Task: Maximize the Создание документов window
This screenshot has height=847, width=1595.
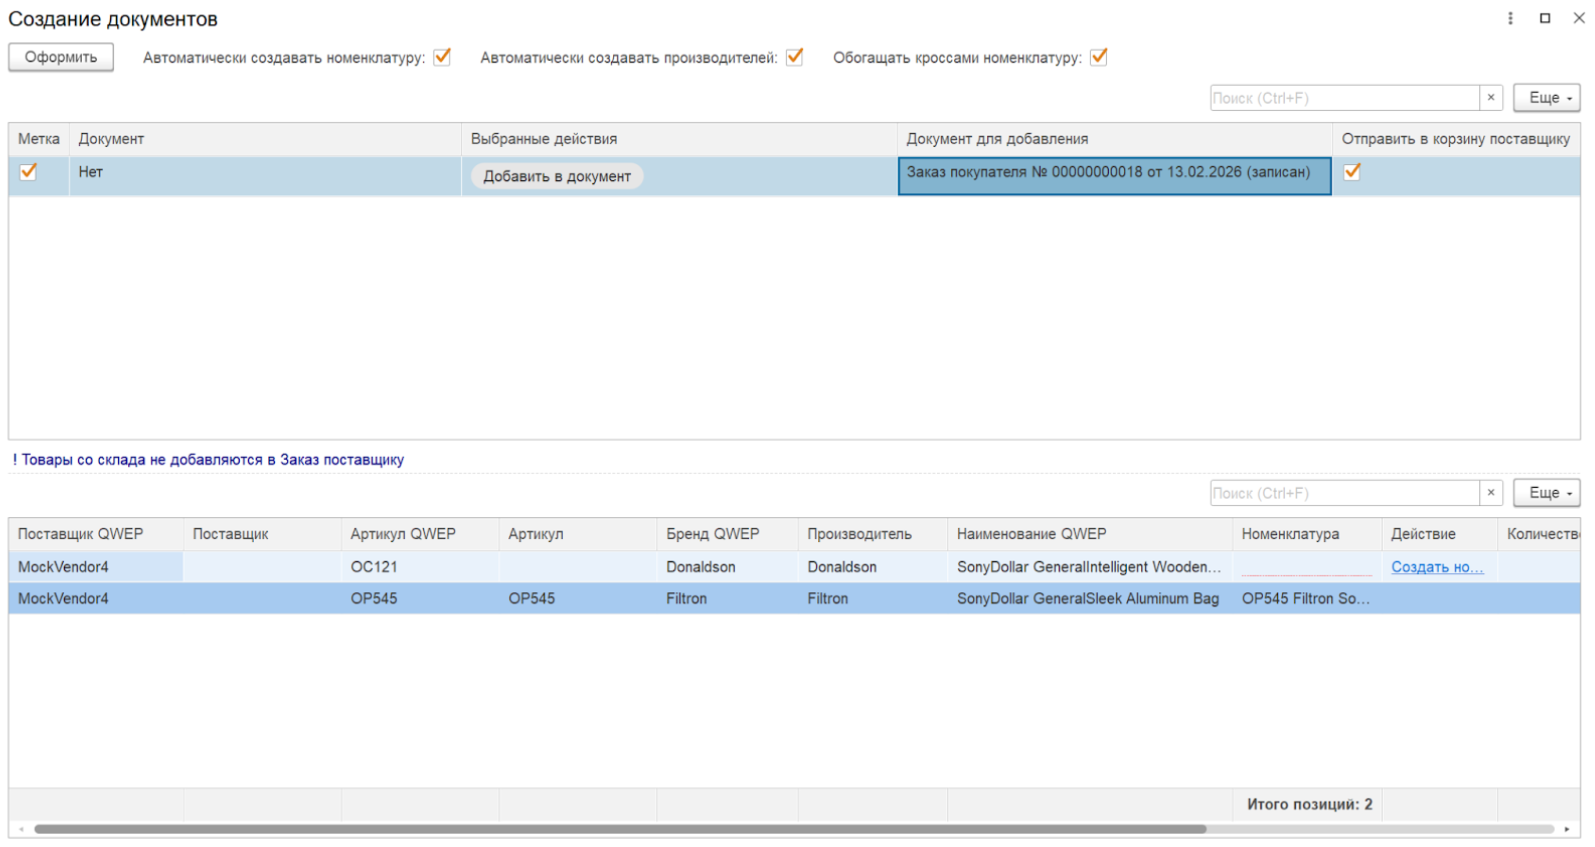Action: 1545,18
